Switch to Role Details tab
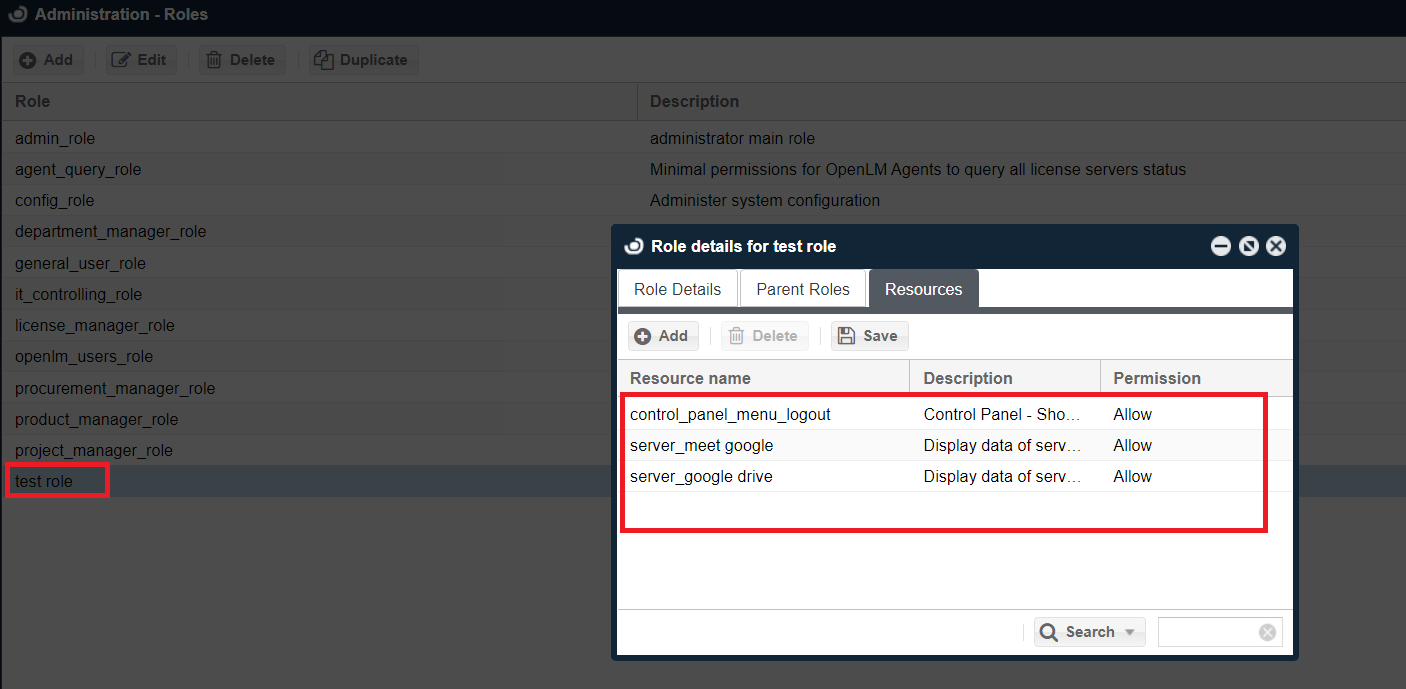1406x689 pixels. (x=677, y=289)
